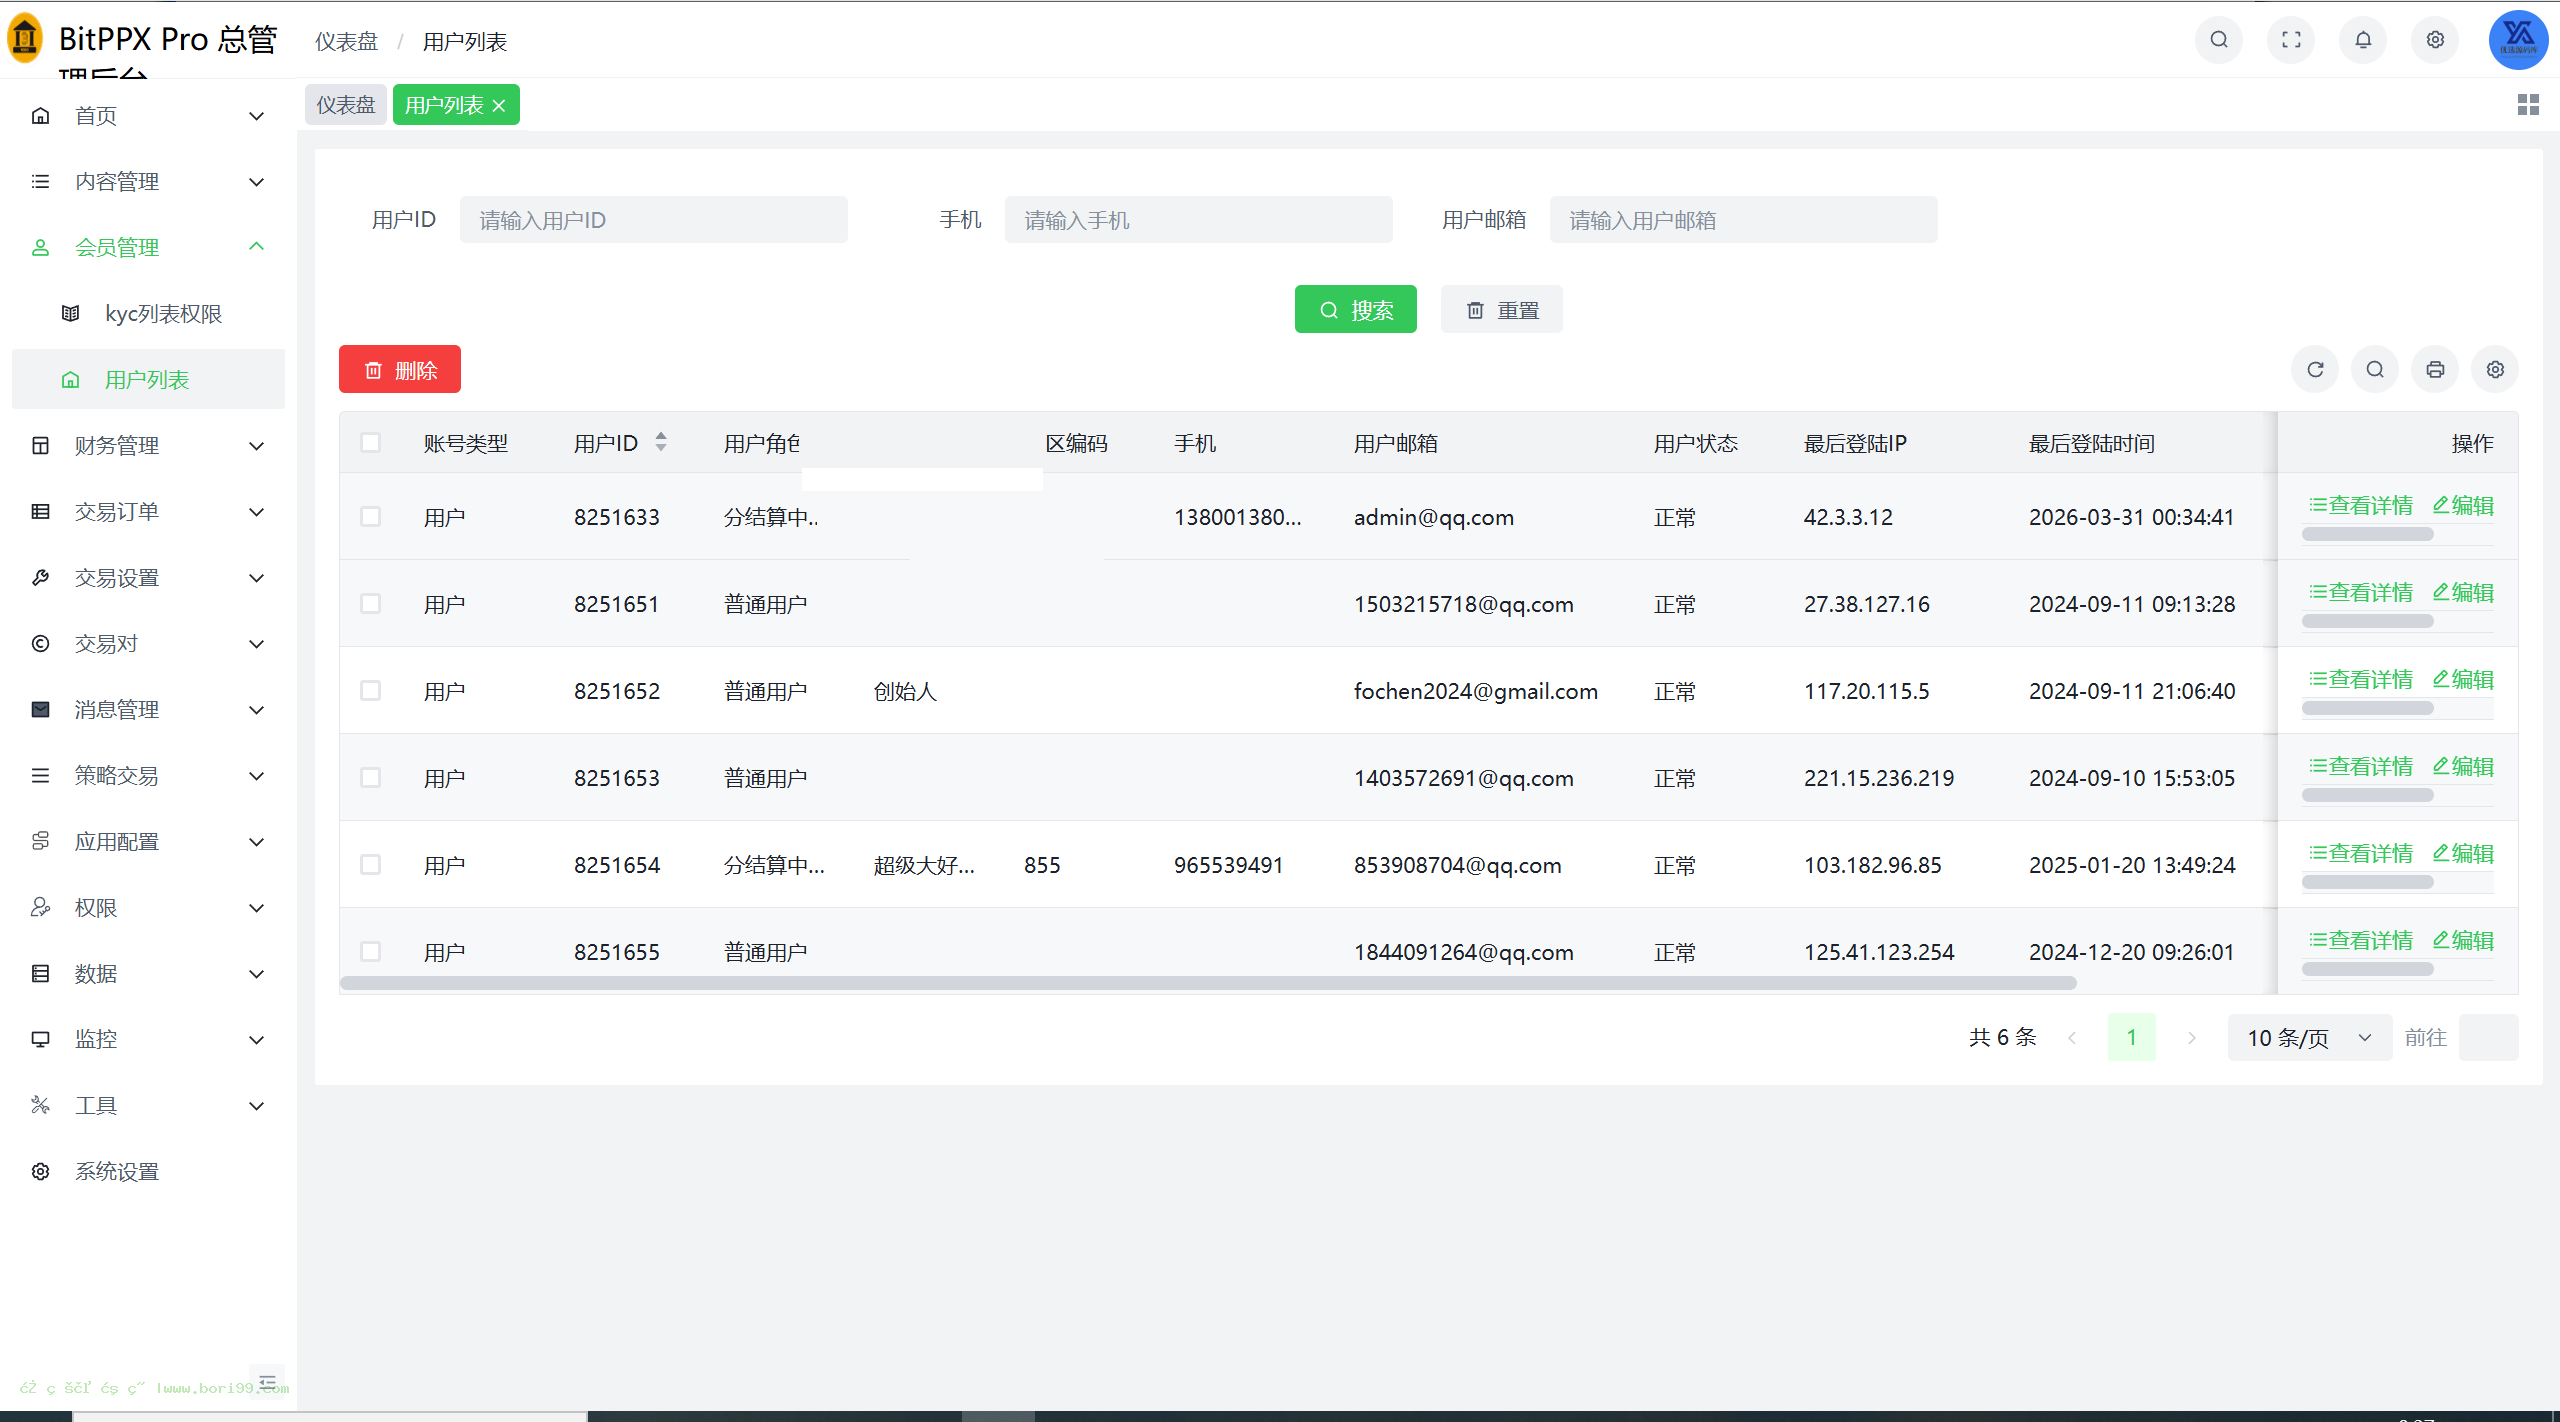Click the BitPPX Pro logo icon

tap(25, 38)
